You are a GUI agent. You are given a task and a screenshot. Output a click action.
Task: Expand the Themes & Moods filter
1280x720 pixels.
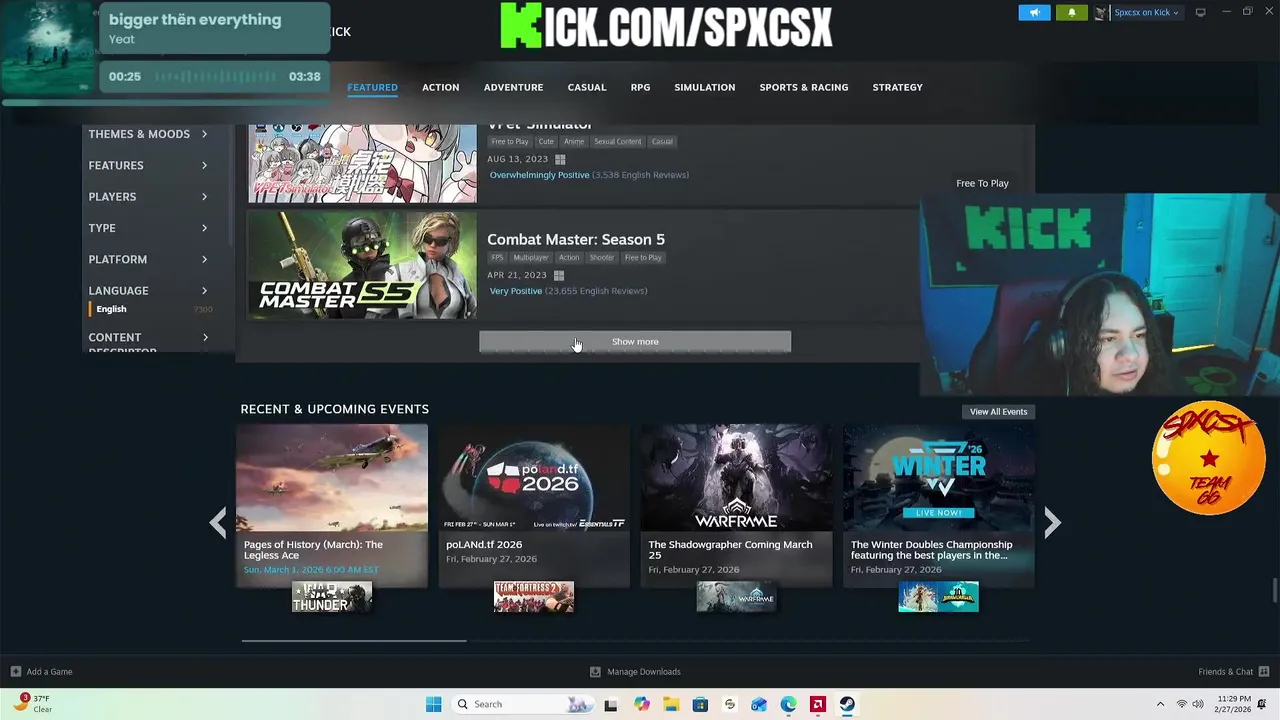coord(148,134)
